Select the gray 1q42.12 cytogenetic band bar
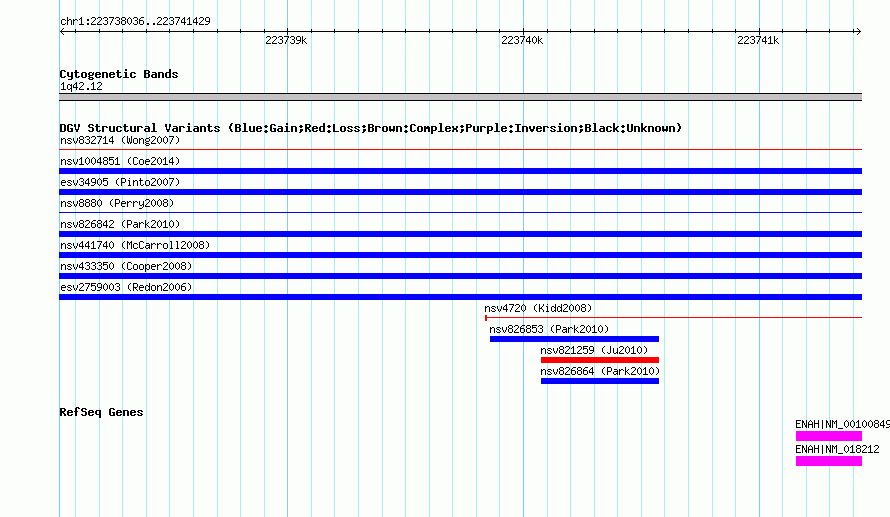 (x=460, y=97)
